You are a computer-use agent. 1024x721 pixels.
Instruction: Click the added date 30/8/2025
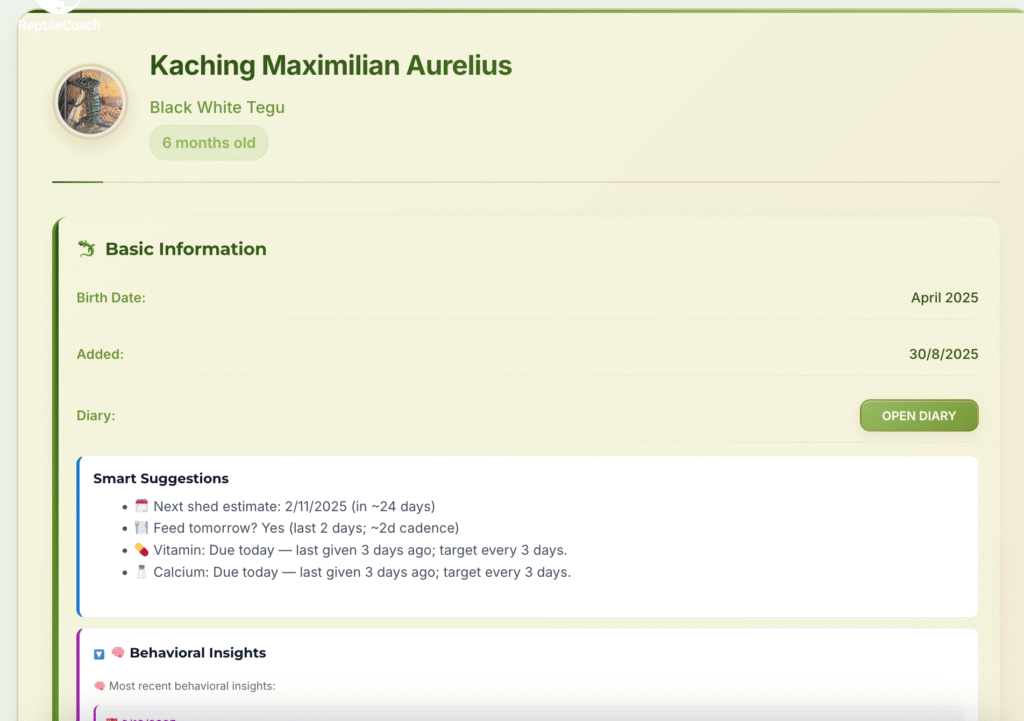click(x=944, y=354)
